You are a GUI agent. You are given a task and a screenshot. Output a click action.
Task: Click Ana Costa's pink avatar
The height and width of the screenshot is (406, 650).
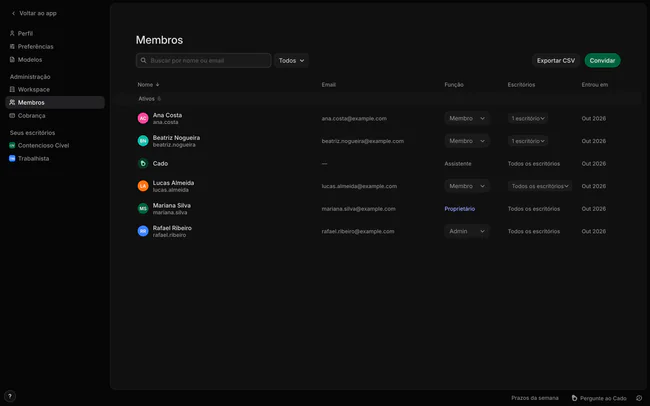(143, 118)
